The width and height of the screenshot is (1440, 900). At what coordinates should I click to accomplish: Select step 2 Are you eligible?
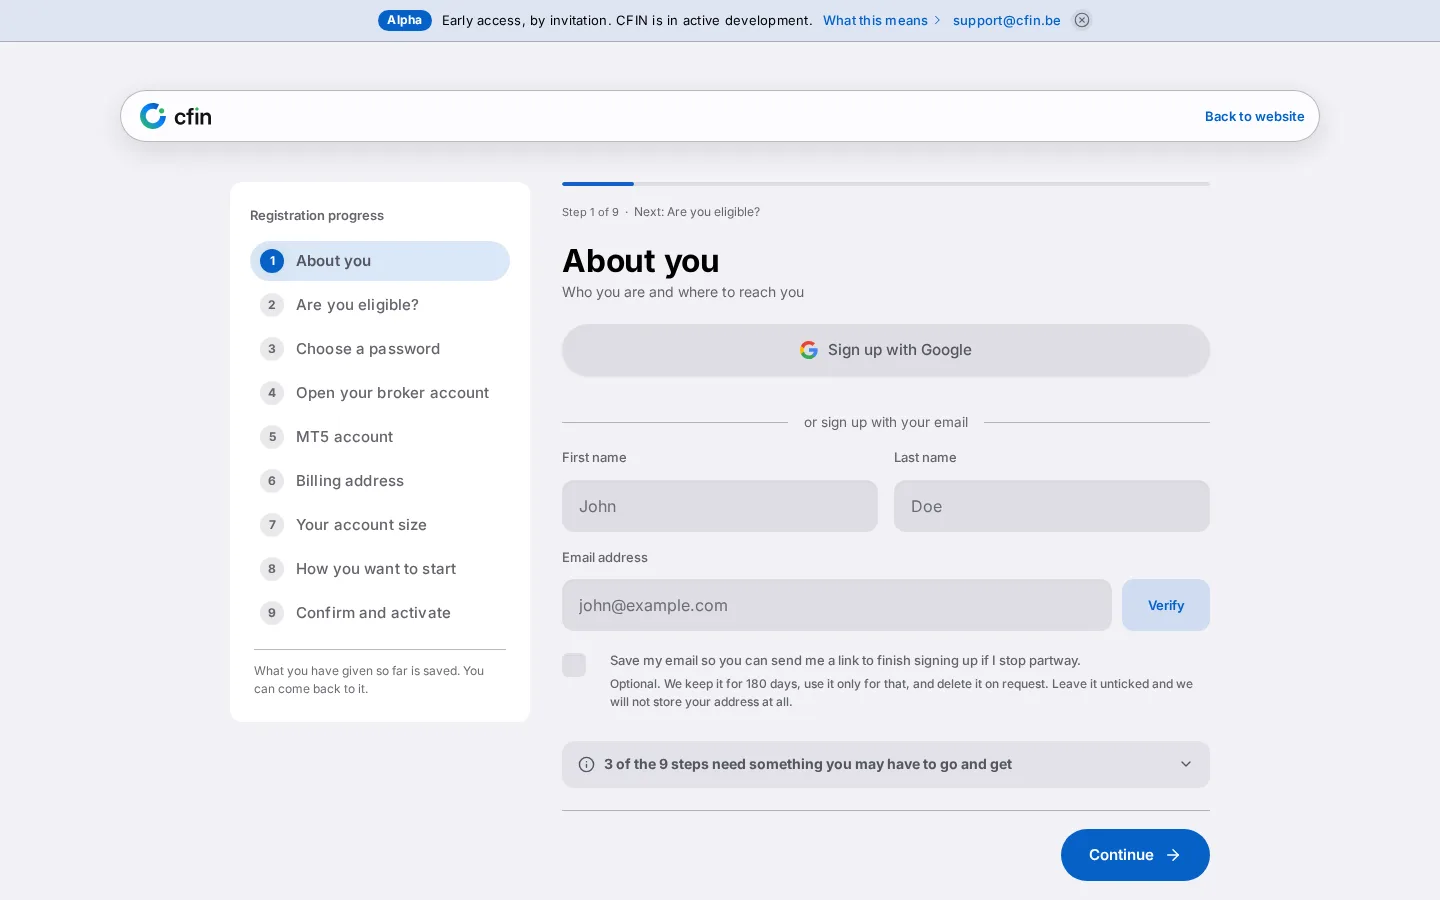pyautogui.click(x=380, y=305)
